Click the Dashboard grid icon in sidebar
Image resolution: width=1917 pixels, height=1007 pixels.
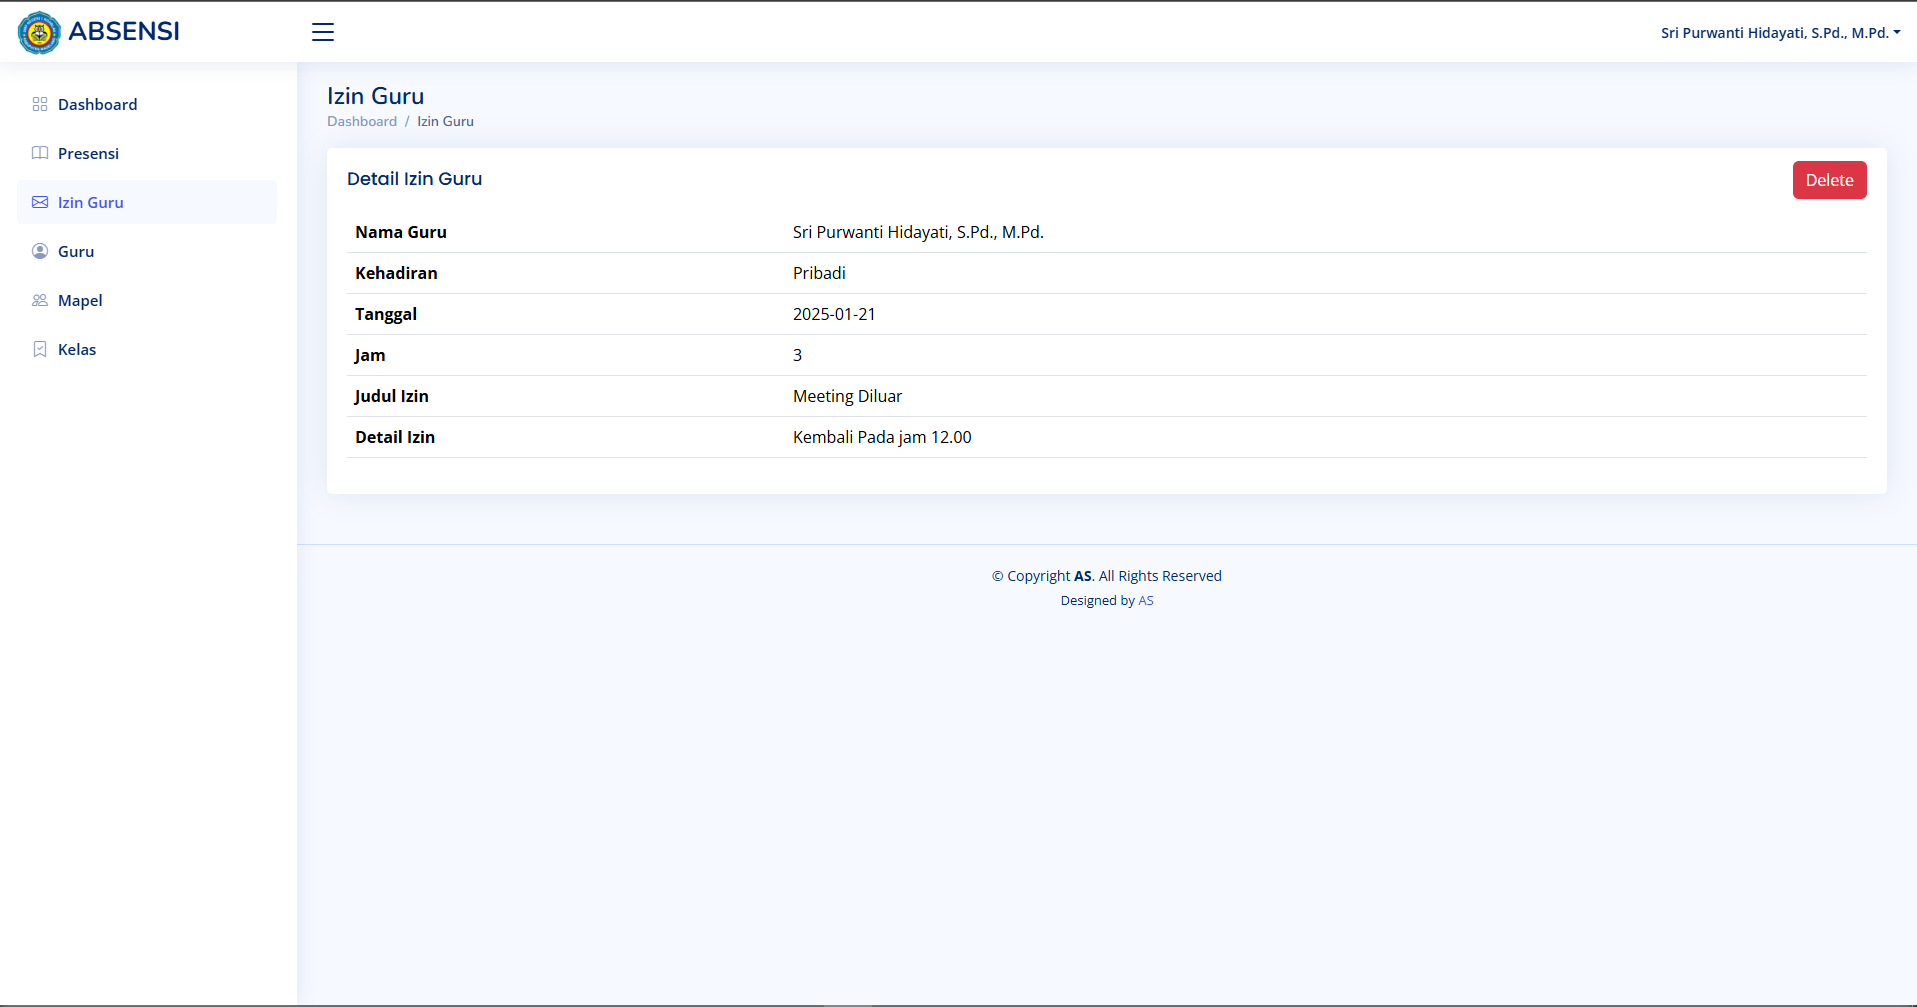[40, 104]
